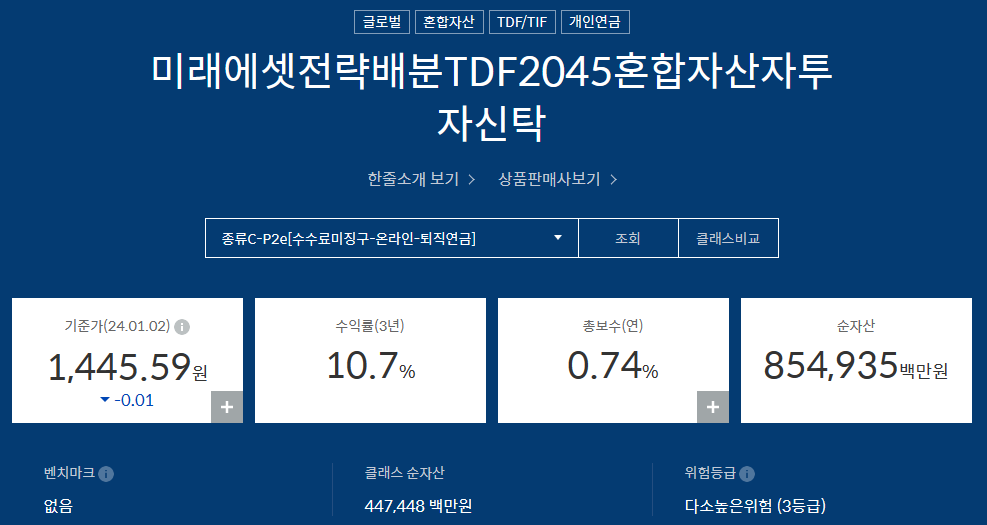Screen dimensions: 987x525
Task: Click the arrow chevron after 상품판매사보기
Action: [x=614, y=179]
